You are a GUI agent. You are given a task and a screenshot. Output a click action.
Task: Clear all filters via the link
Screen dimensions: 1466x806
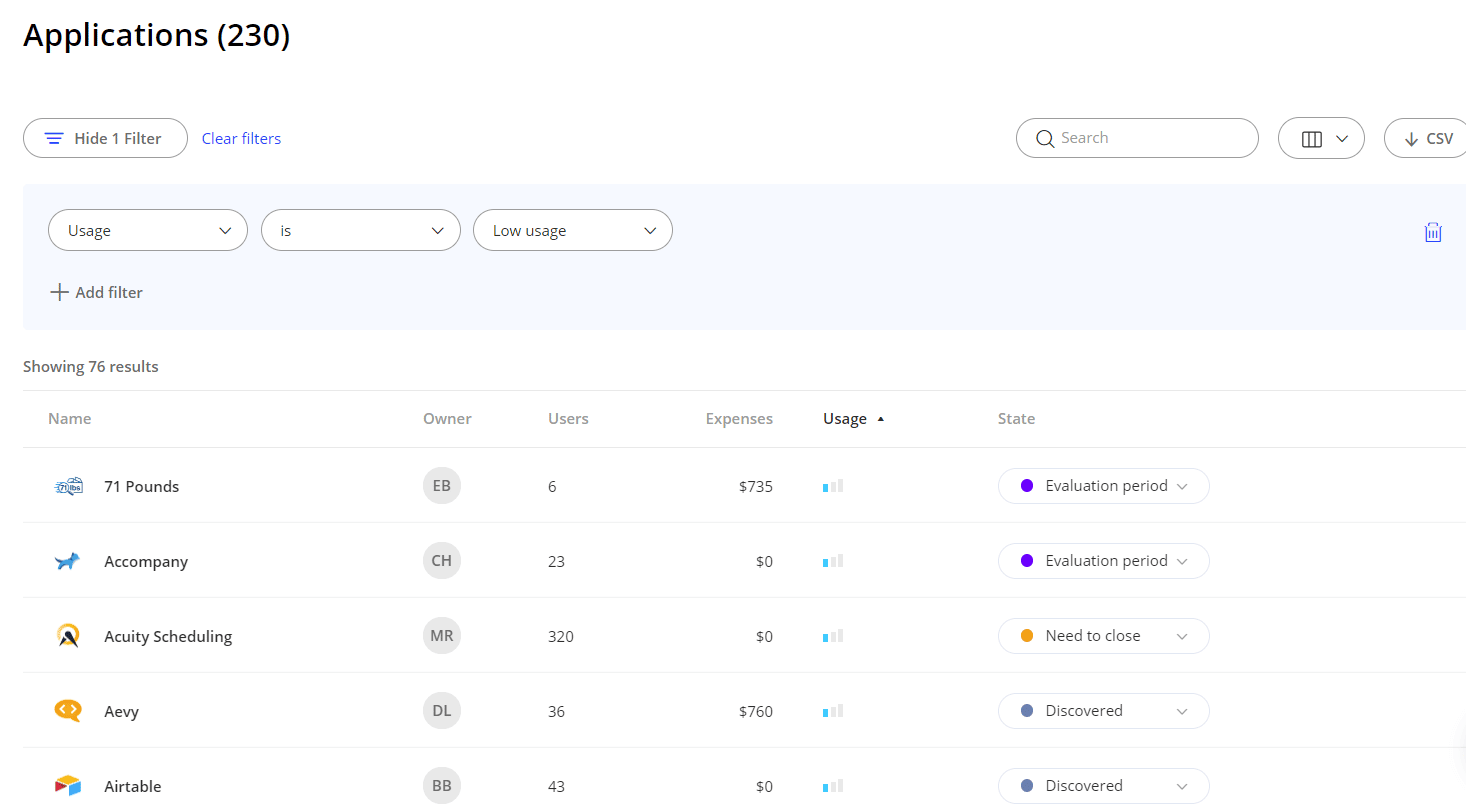[x=241, y=138]
